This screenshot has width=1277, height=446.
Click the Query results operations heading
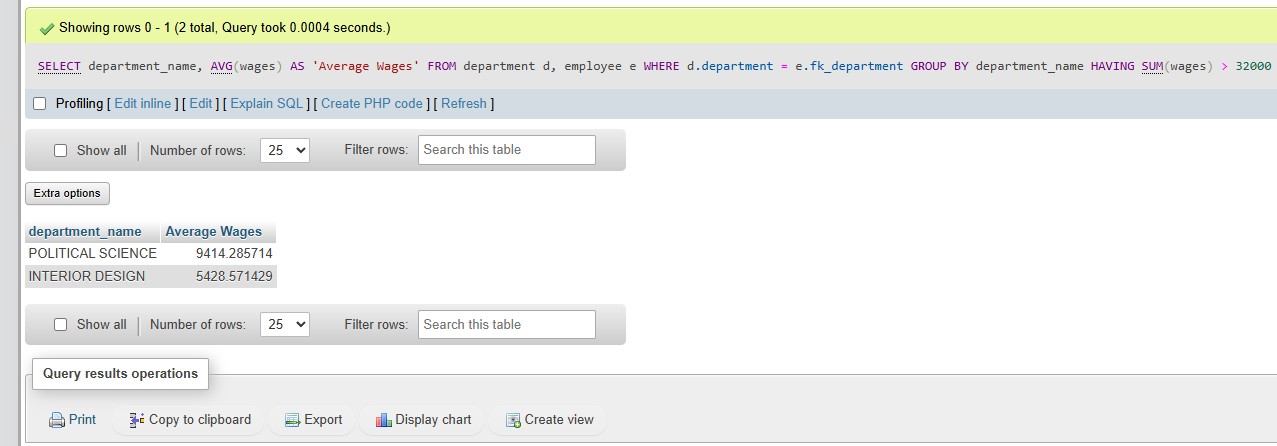coord(121,374)
